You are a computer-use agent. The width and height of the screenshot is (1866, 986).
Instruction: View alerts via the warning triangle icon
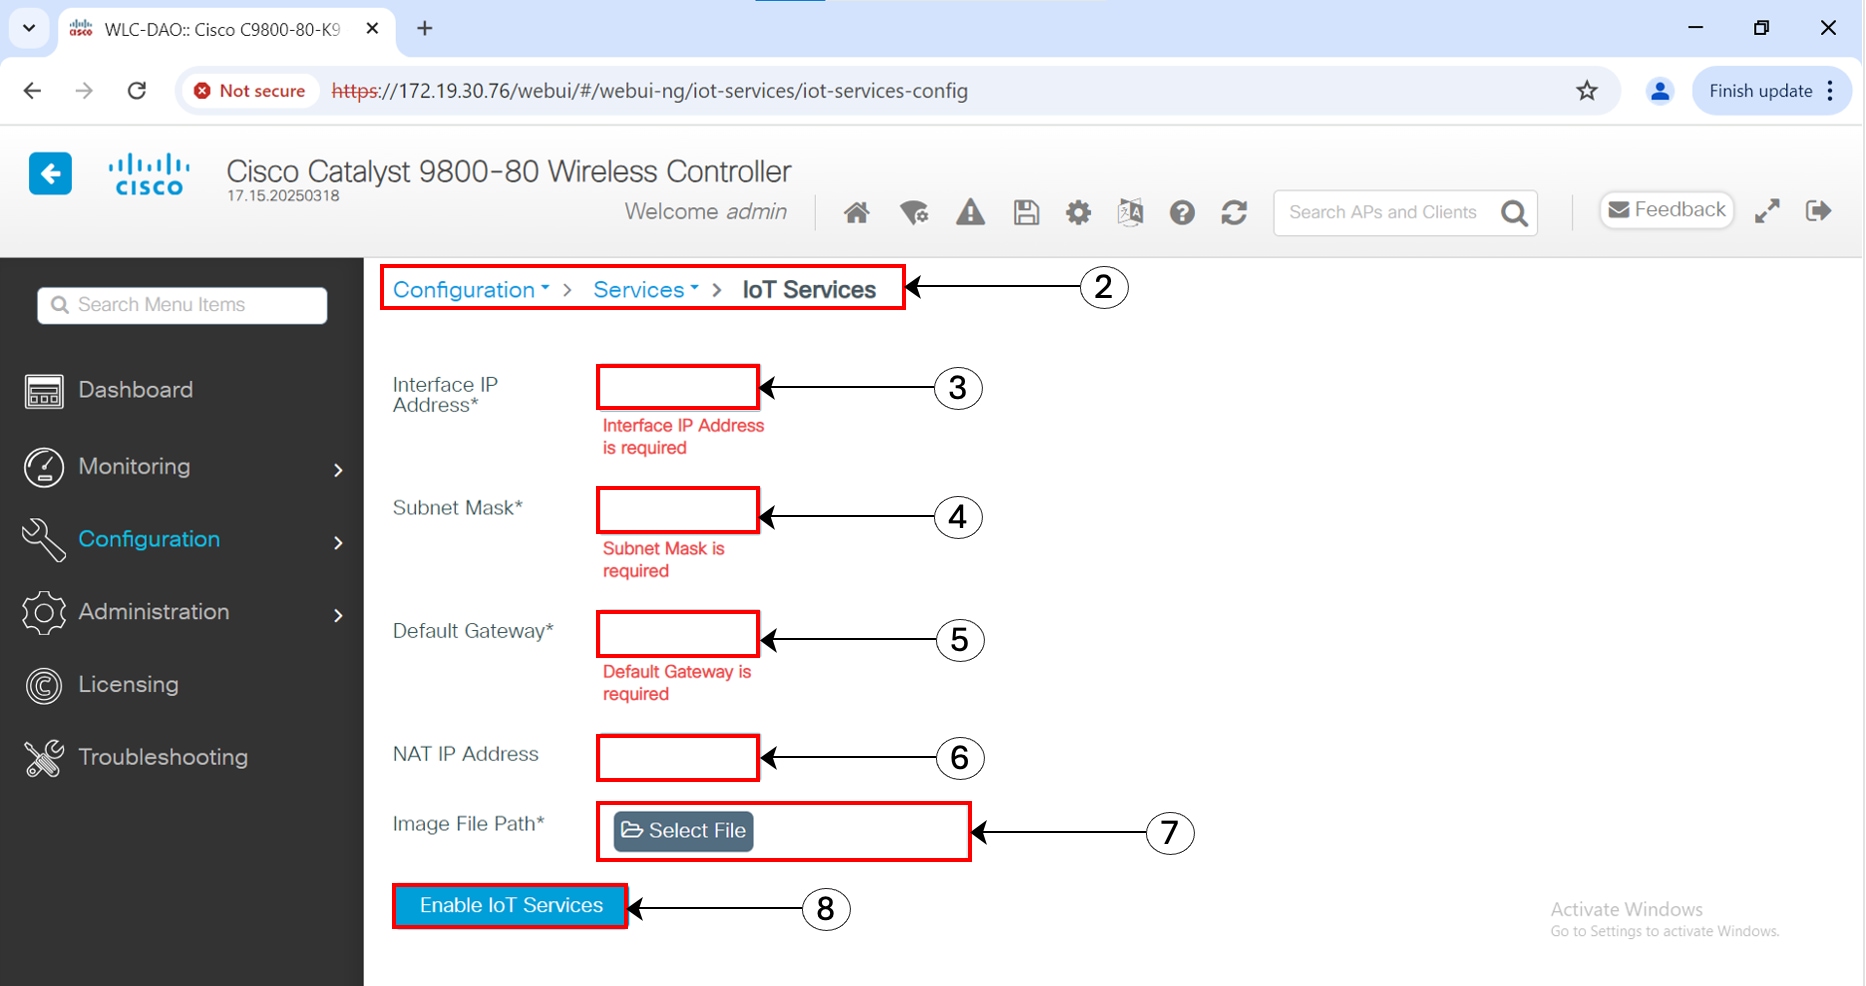pos(969,212)
